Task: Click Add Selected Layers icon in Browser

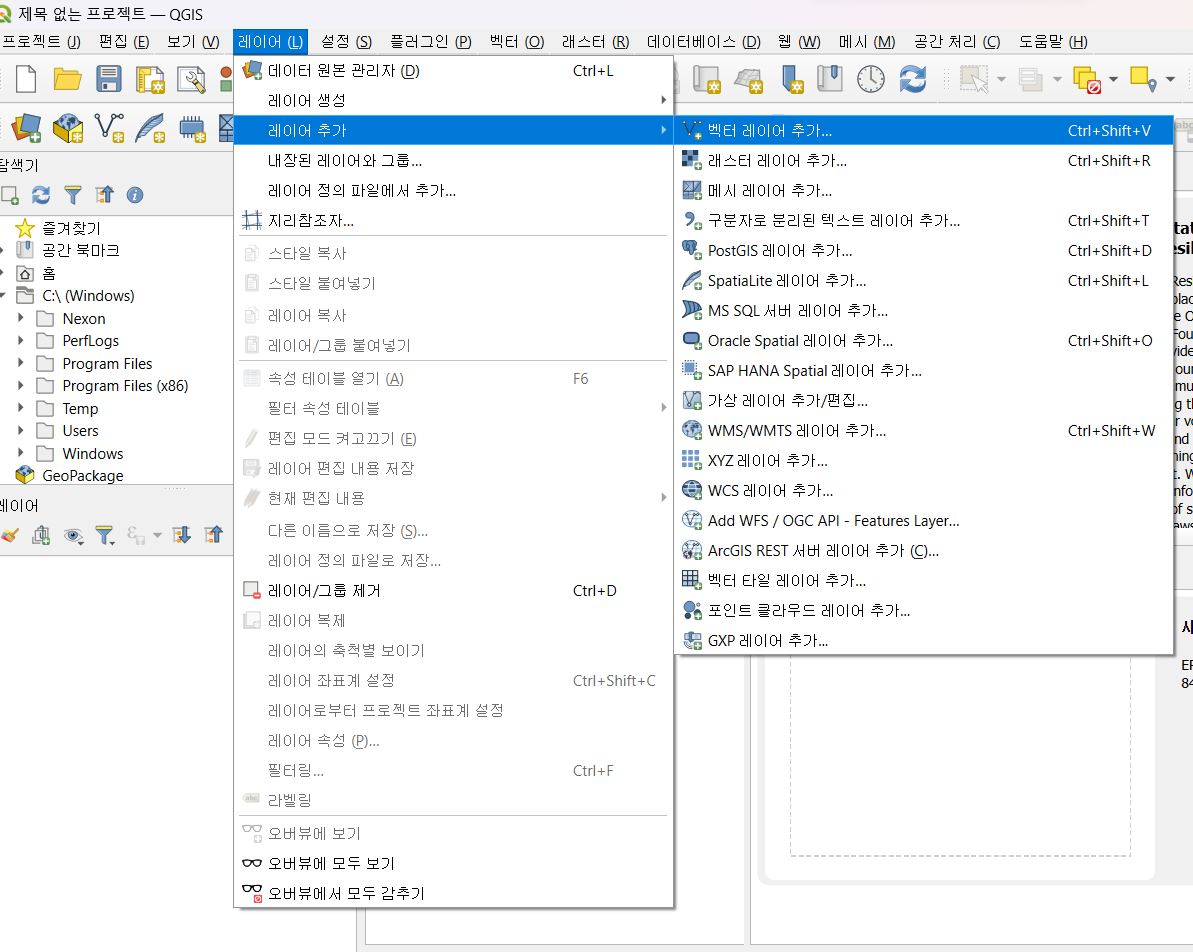Action: [x=10, y=196]
